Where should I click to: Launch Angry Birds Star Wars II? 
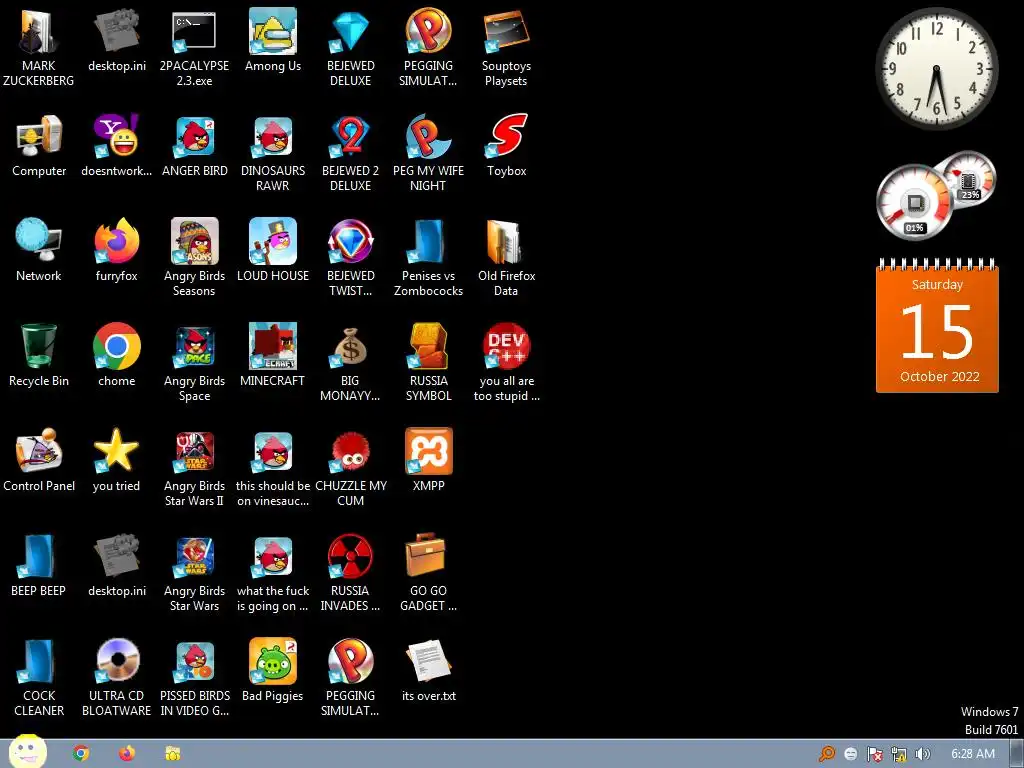click(194, 452)
